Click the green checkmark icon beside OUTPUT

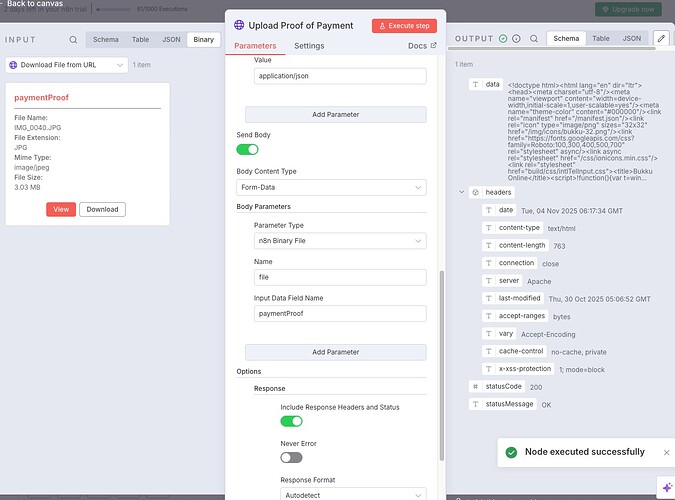click(503, 39)
